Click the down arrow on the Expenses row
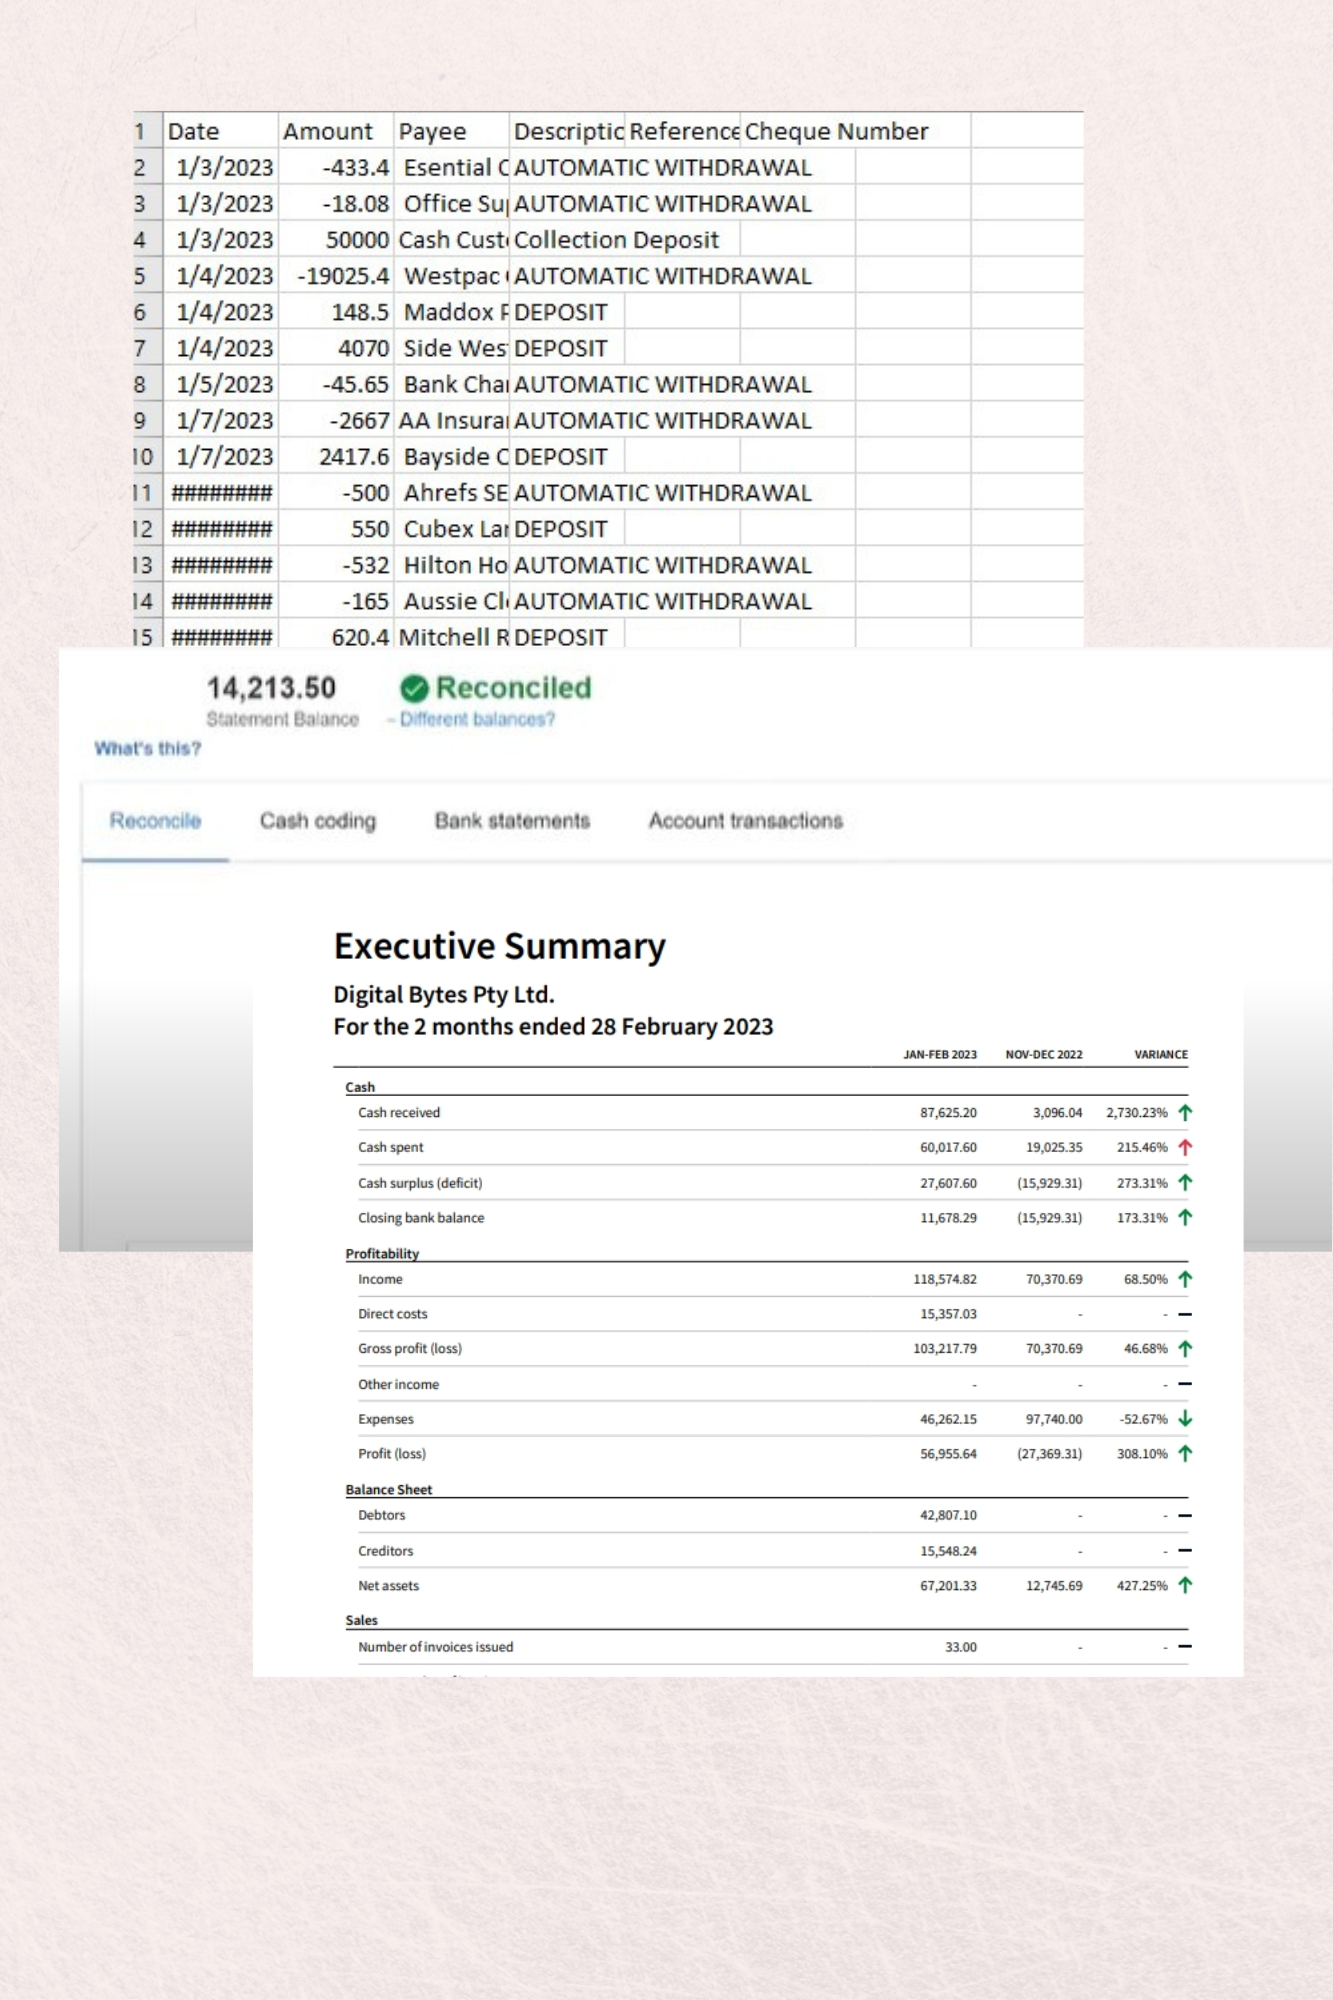The height and width of the screenshot is (2000, 1333). 1185,1419
